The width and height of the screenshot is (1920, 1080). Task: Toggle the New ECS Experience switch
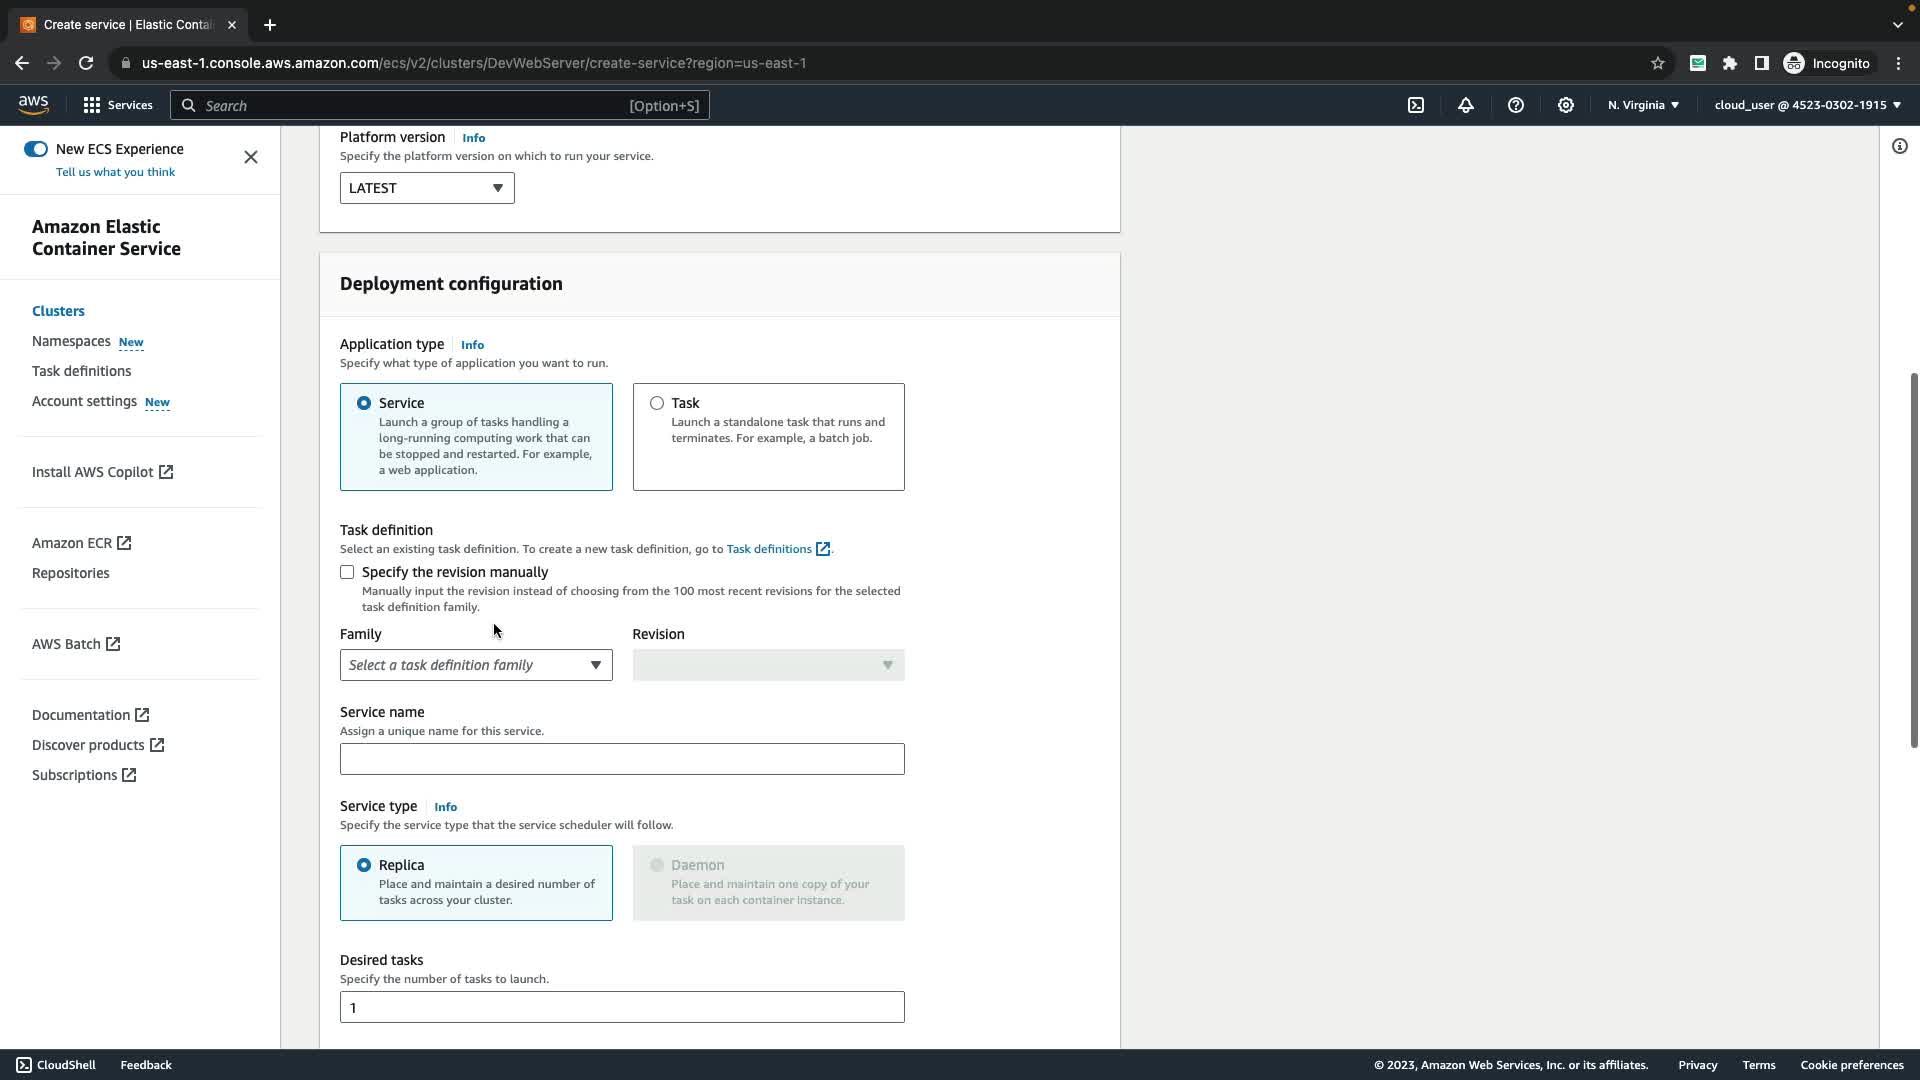pyautogui.click(x=36, y=149)
